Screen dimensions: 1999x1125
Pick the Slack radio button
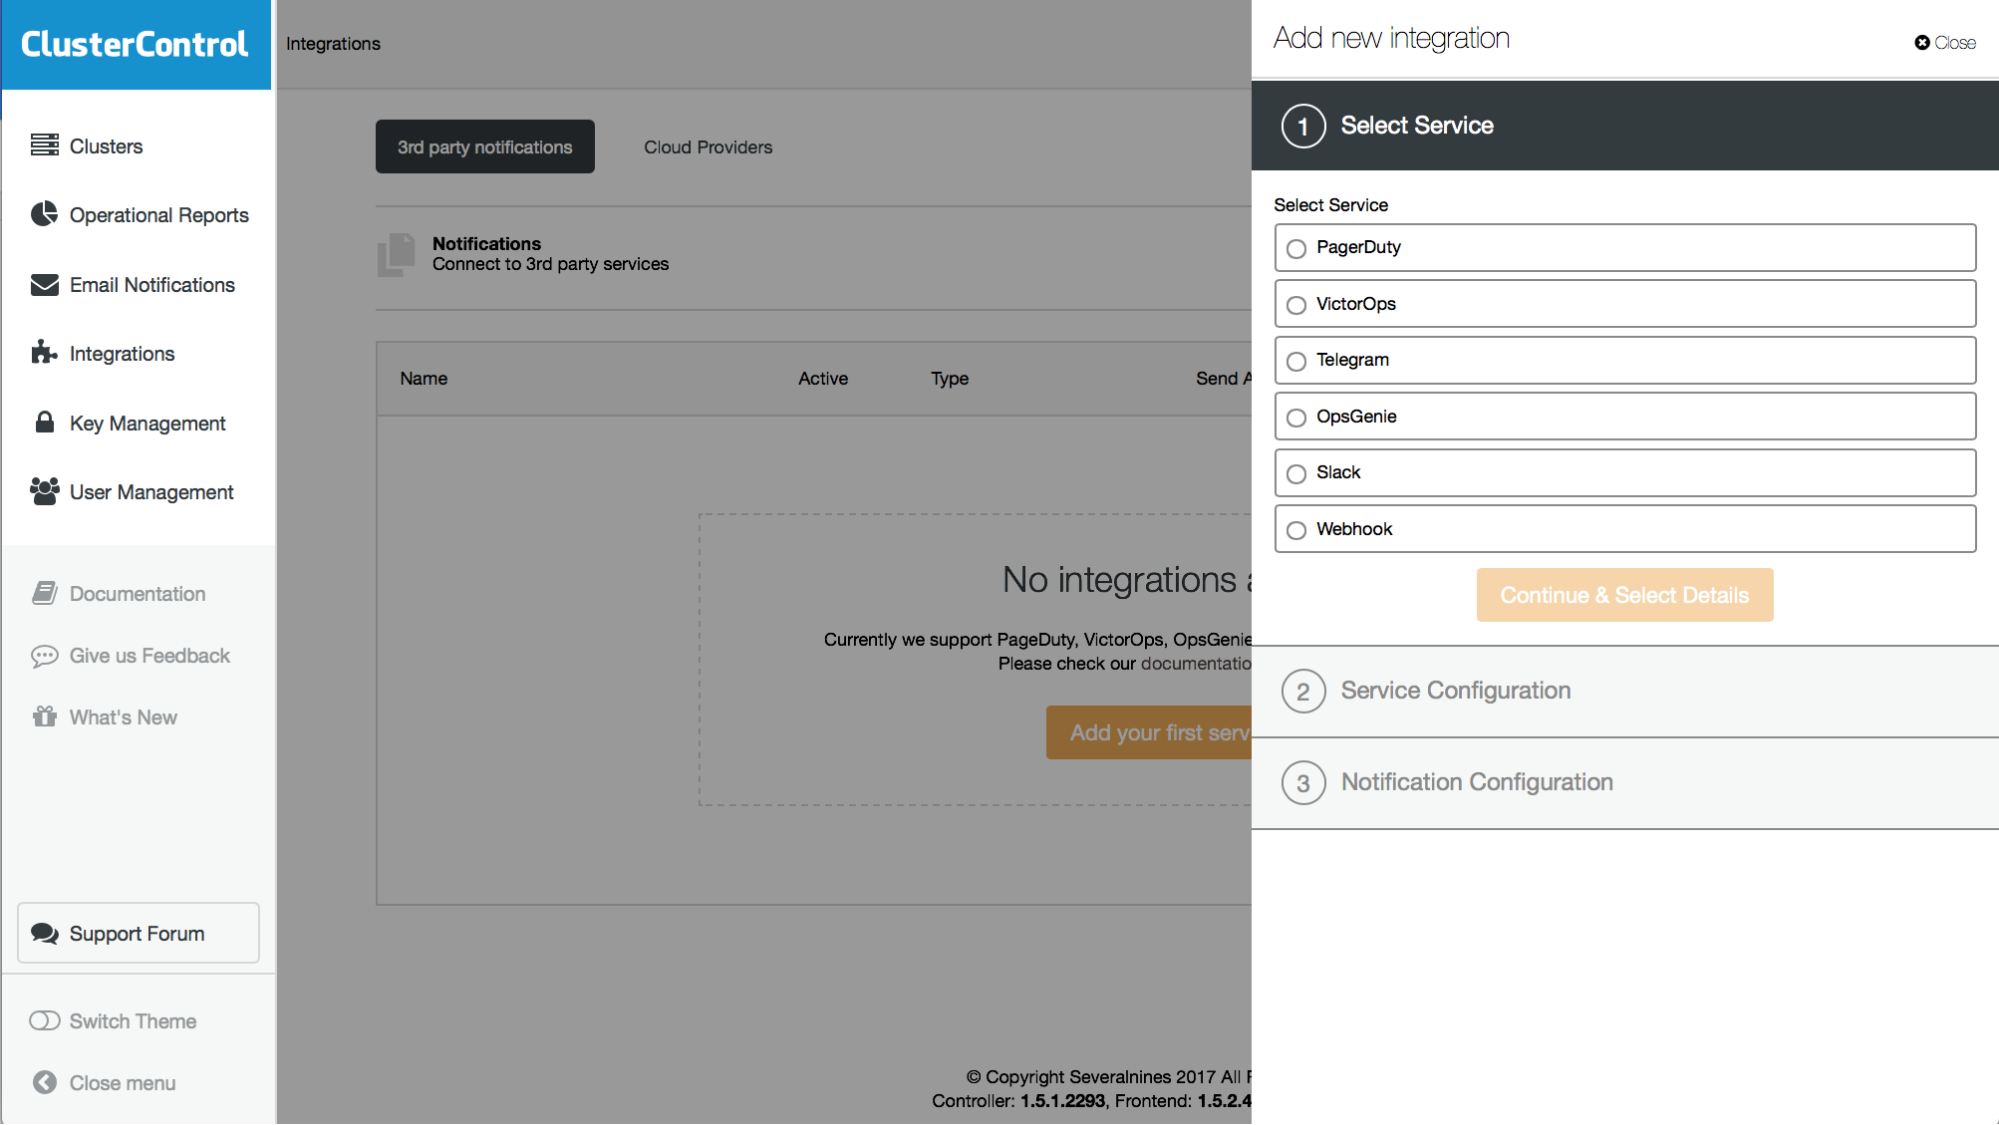tap(1296, 474)
